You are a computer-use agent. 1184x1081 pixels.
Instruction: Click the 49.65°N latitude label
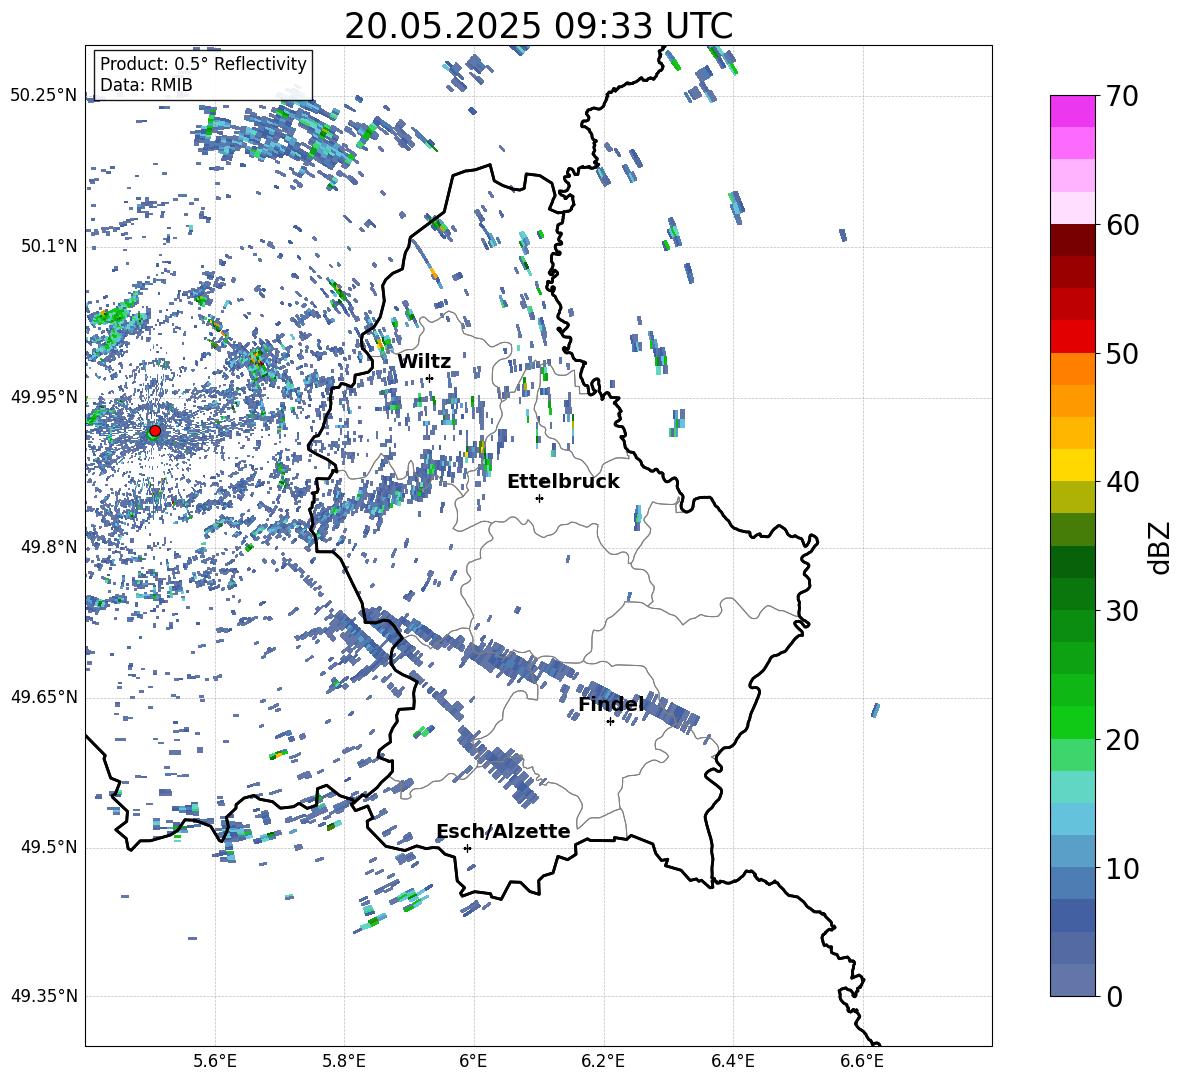click(44, 697)
